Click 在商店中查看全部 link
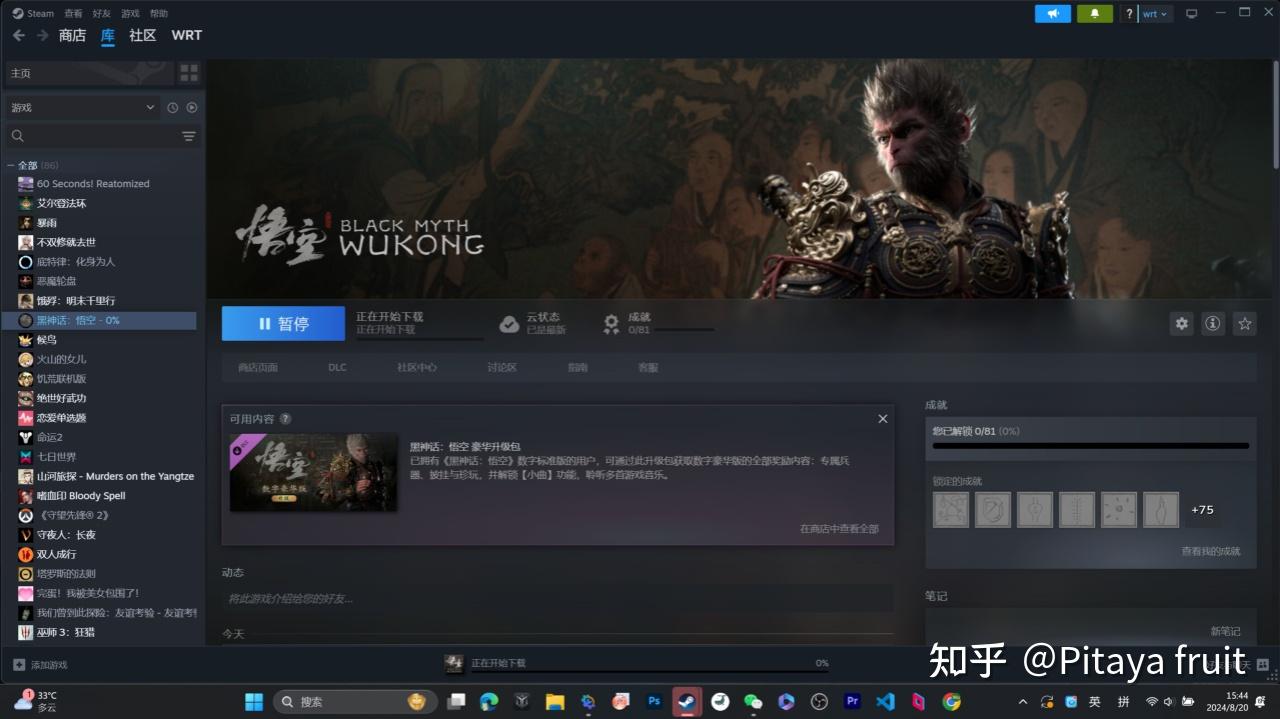This screenshot has height=719, width=1280. [x=839, y=528]
